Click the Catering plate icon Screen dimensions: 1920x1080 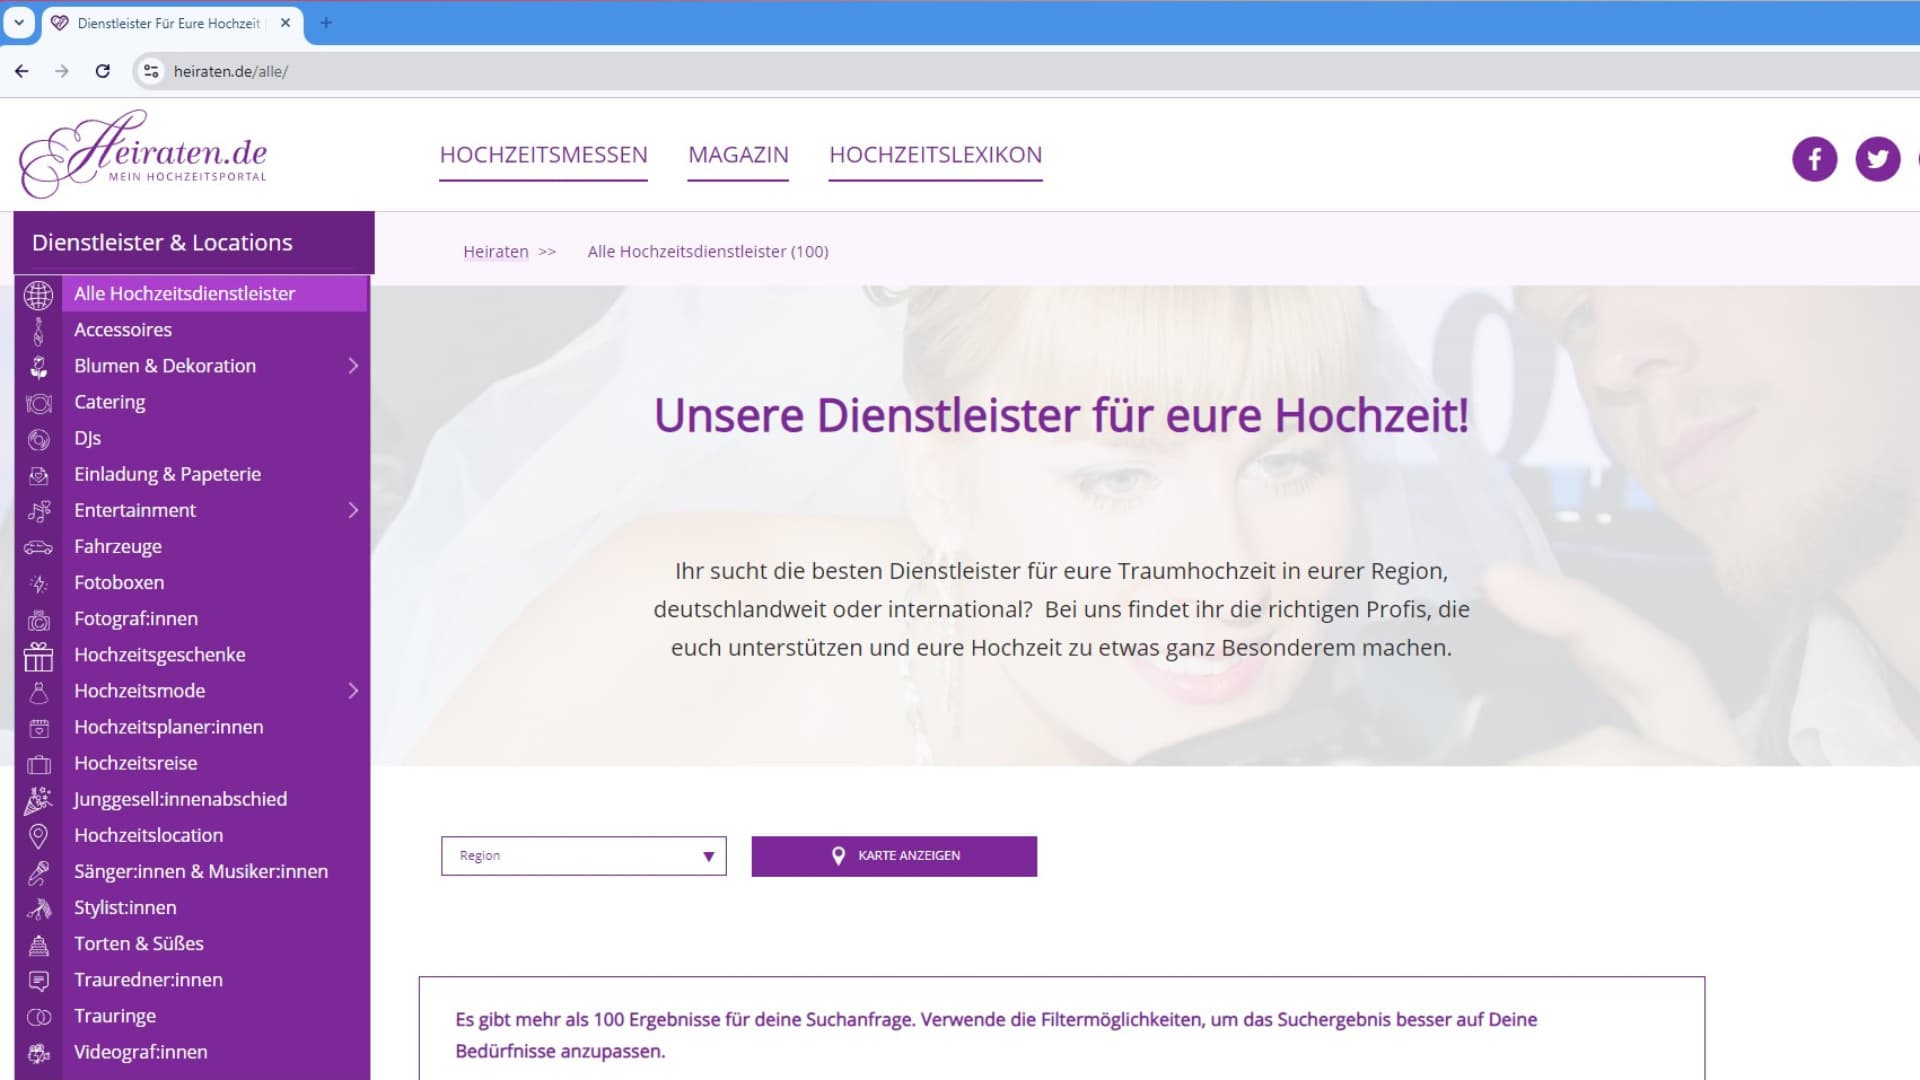click(x=38, y=403)
